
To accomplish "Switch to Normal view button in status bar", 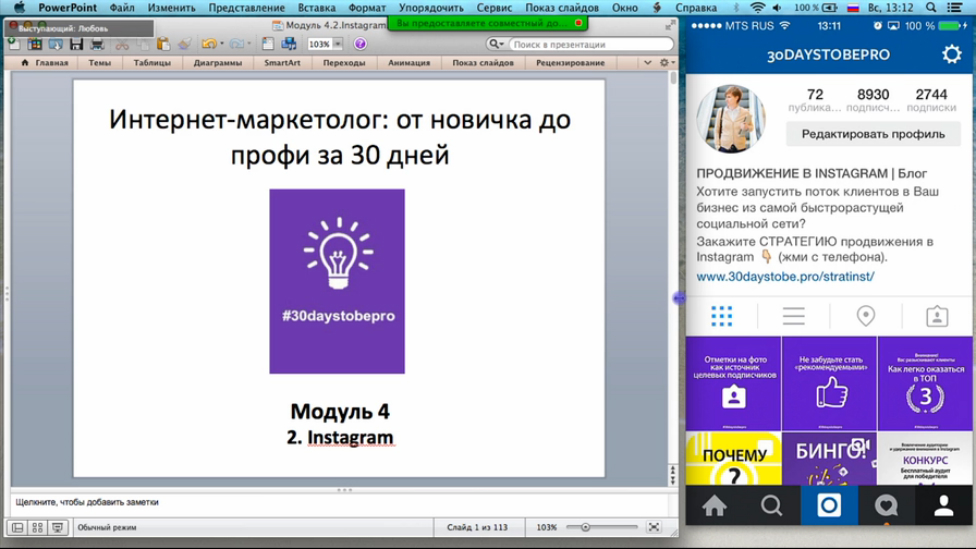I will (17, 528).
